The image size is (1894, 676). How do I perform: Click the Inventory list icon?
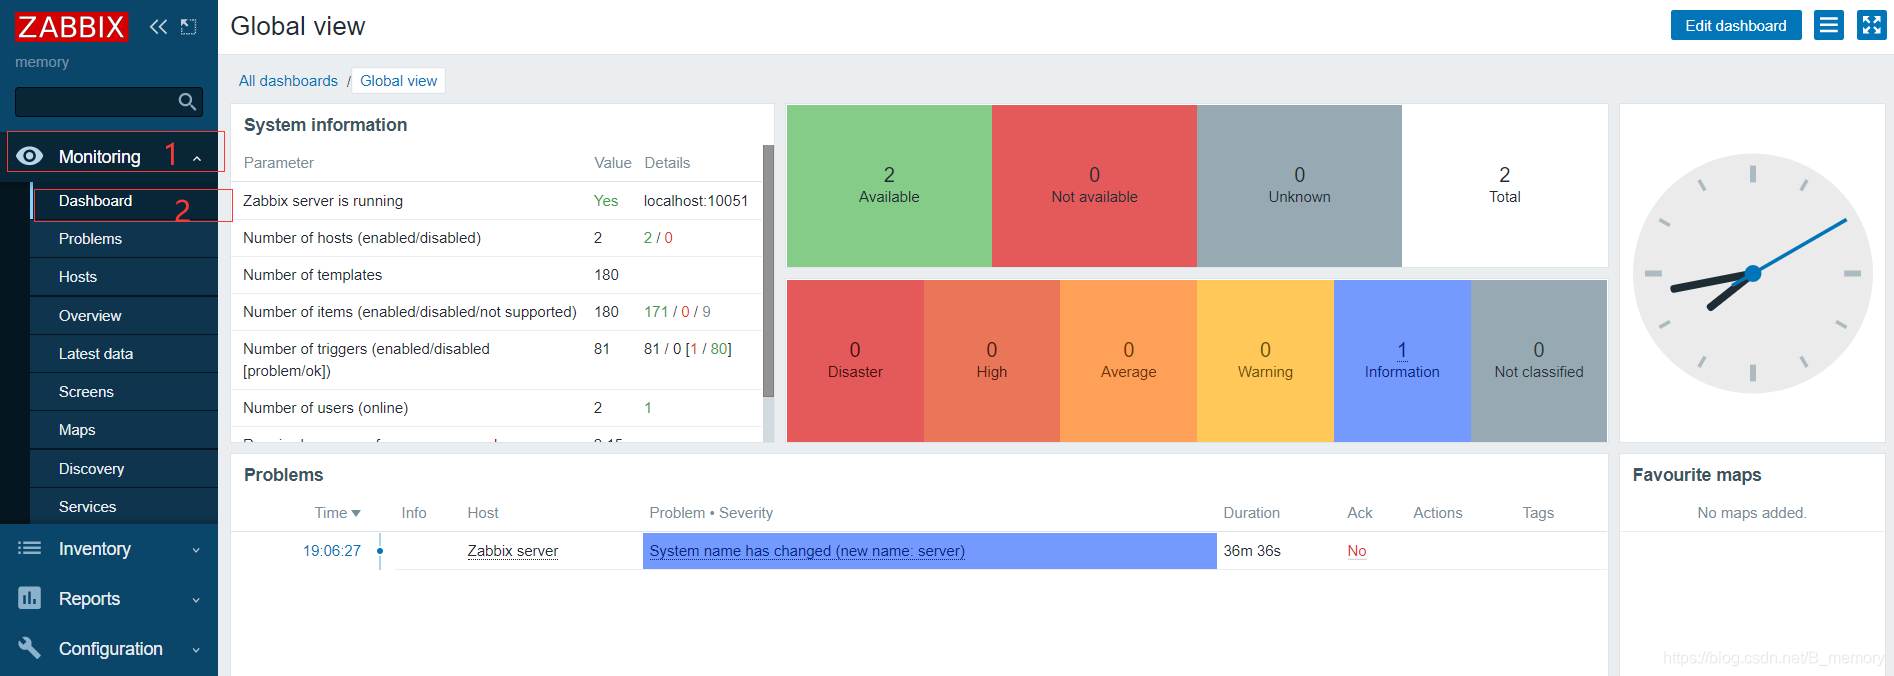point(30,548)
